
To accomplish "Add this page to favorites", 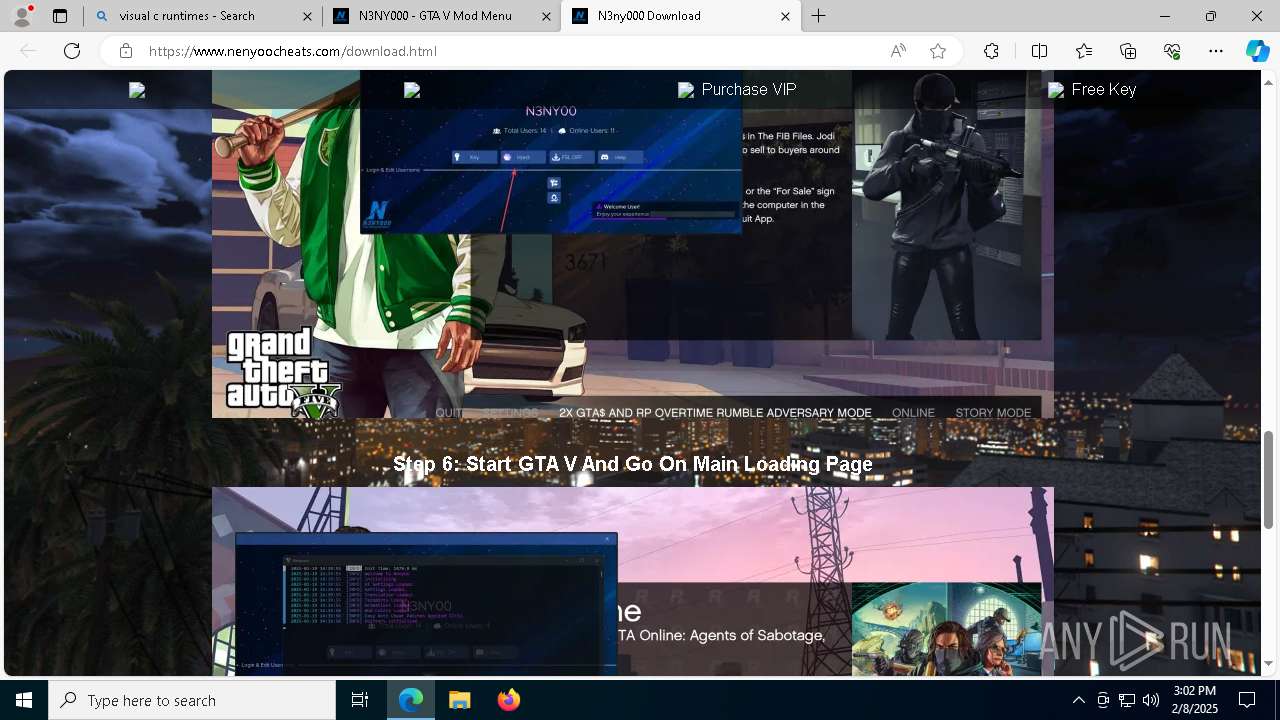I will (x=938, y=51).
